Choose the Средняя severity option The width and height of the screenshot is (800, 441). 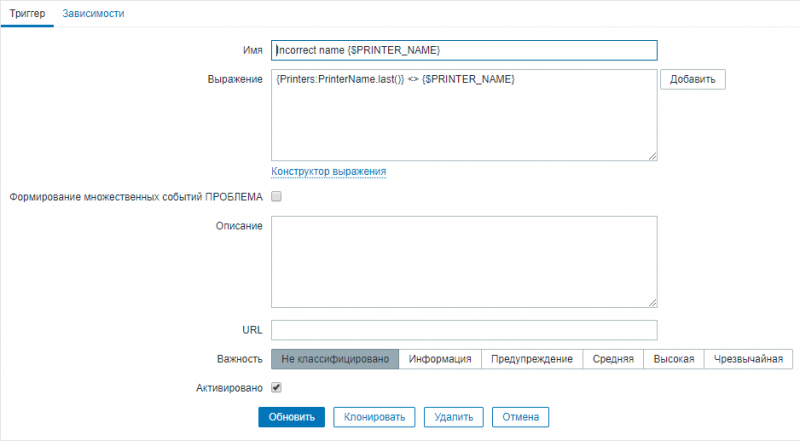(613, 359)
